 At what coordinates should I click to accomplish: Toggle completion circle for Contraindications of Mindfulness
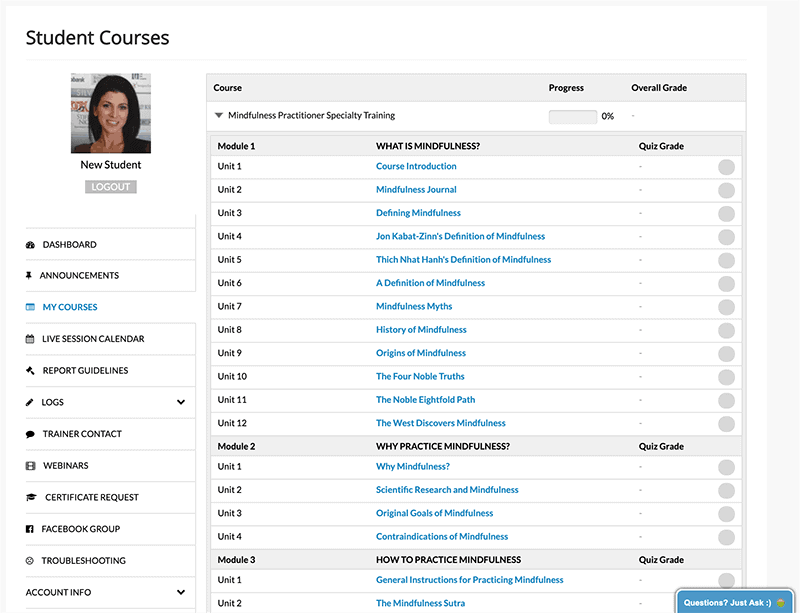[x=726, y=537]
